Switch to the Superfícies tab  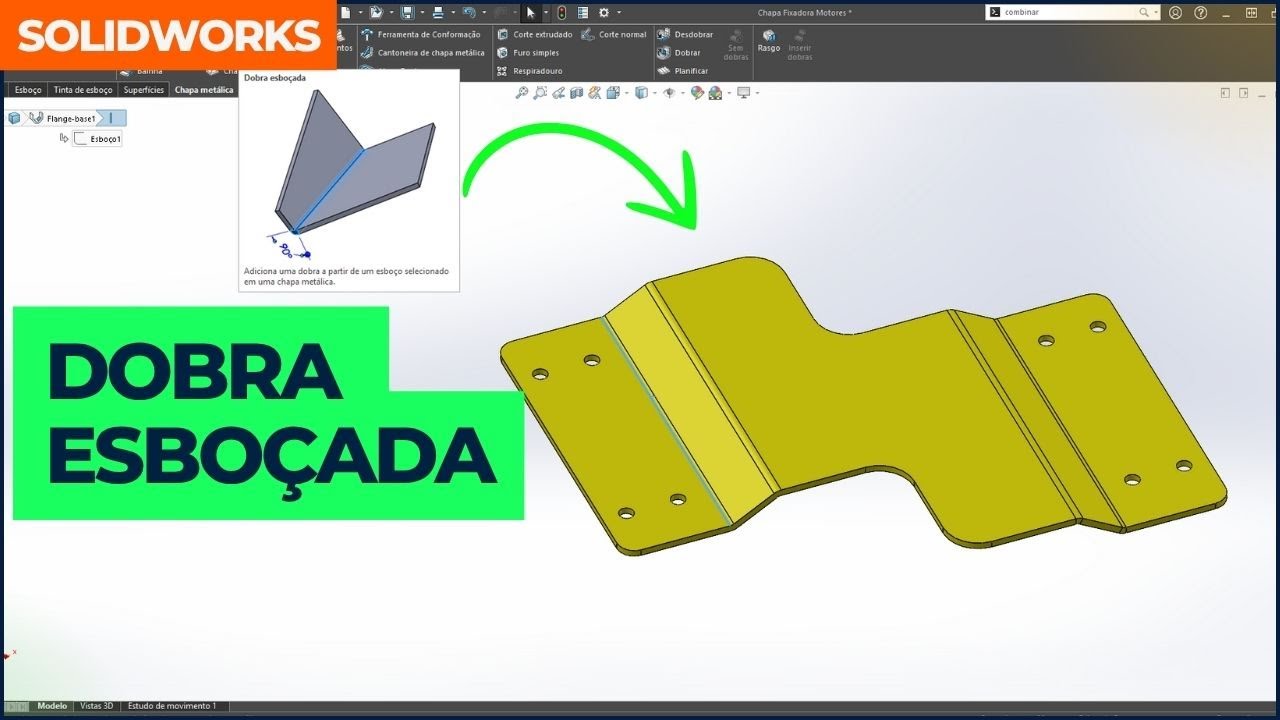coord(144,89)
